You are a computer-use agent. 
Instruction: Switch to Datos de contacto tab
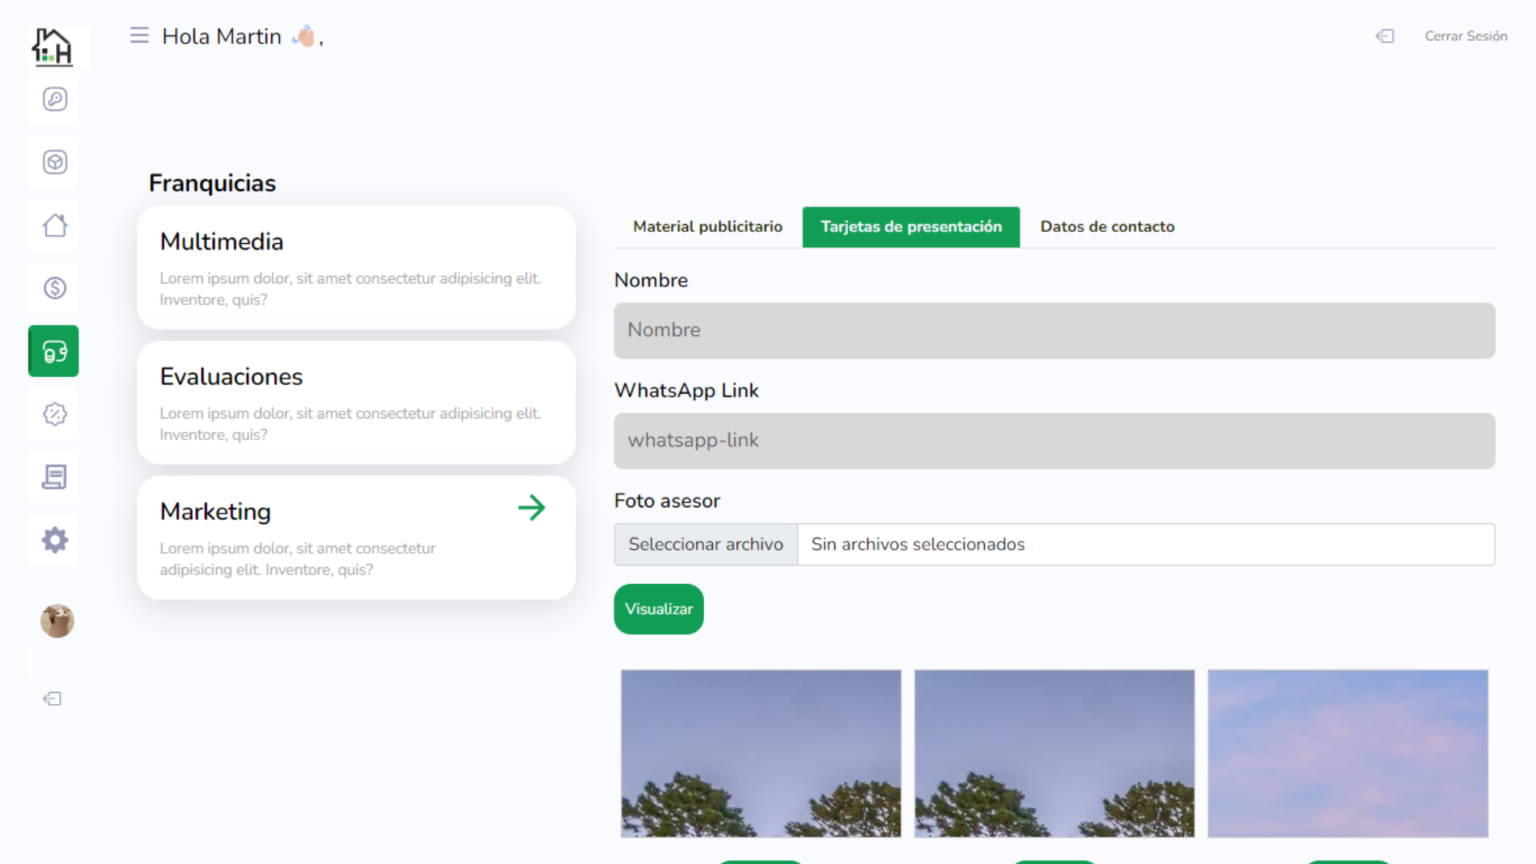(x=1107, y=227)
